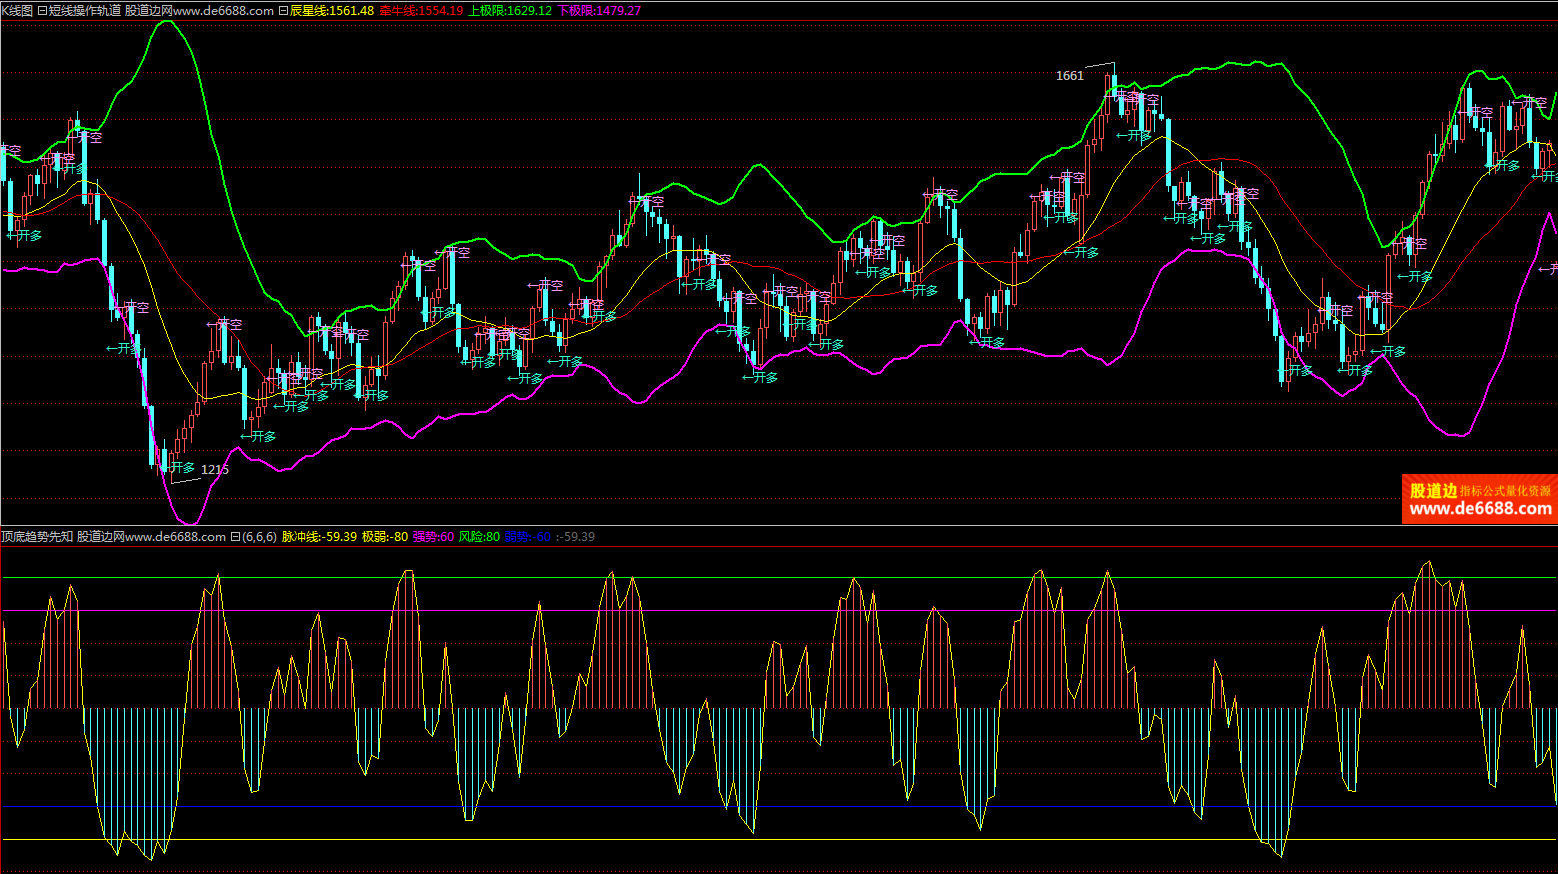
Task: Click the 强势:60 magenta legend label
Action: click(x=433, y=537)
